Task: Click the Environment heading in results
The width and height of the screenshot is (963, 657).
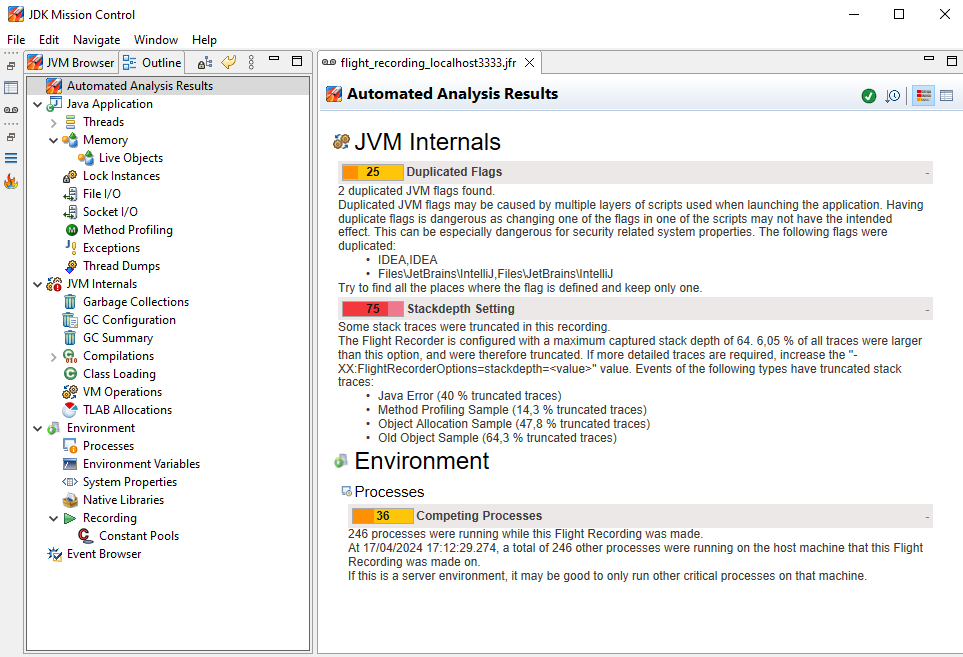Action: pyautogui.click(x=421, y=461)
